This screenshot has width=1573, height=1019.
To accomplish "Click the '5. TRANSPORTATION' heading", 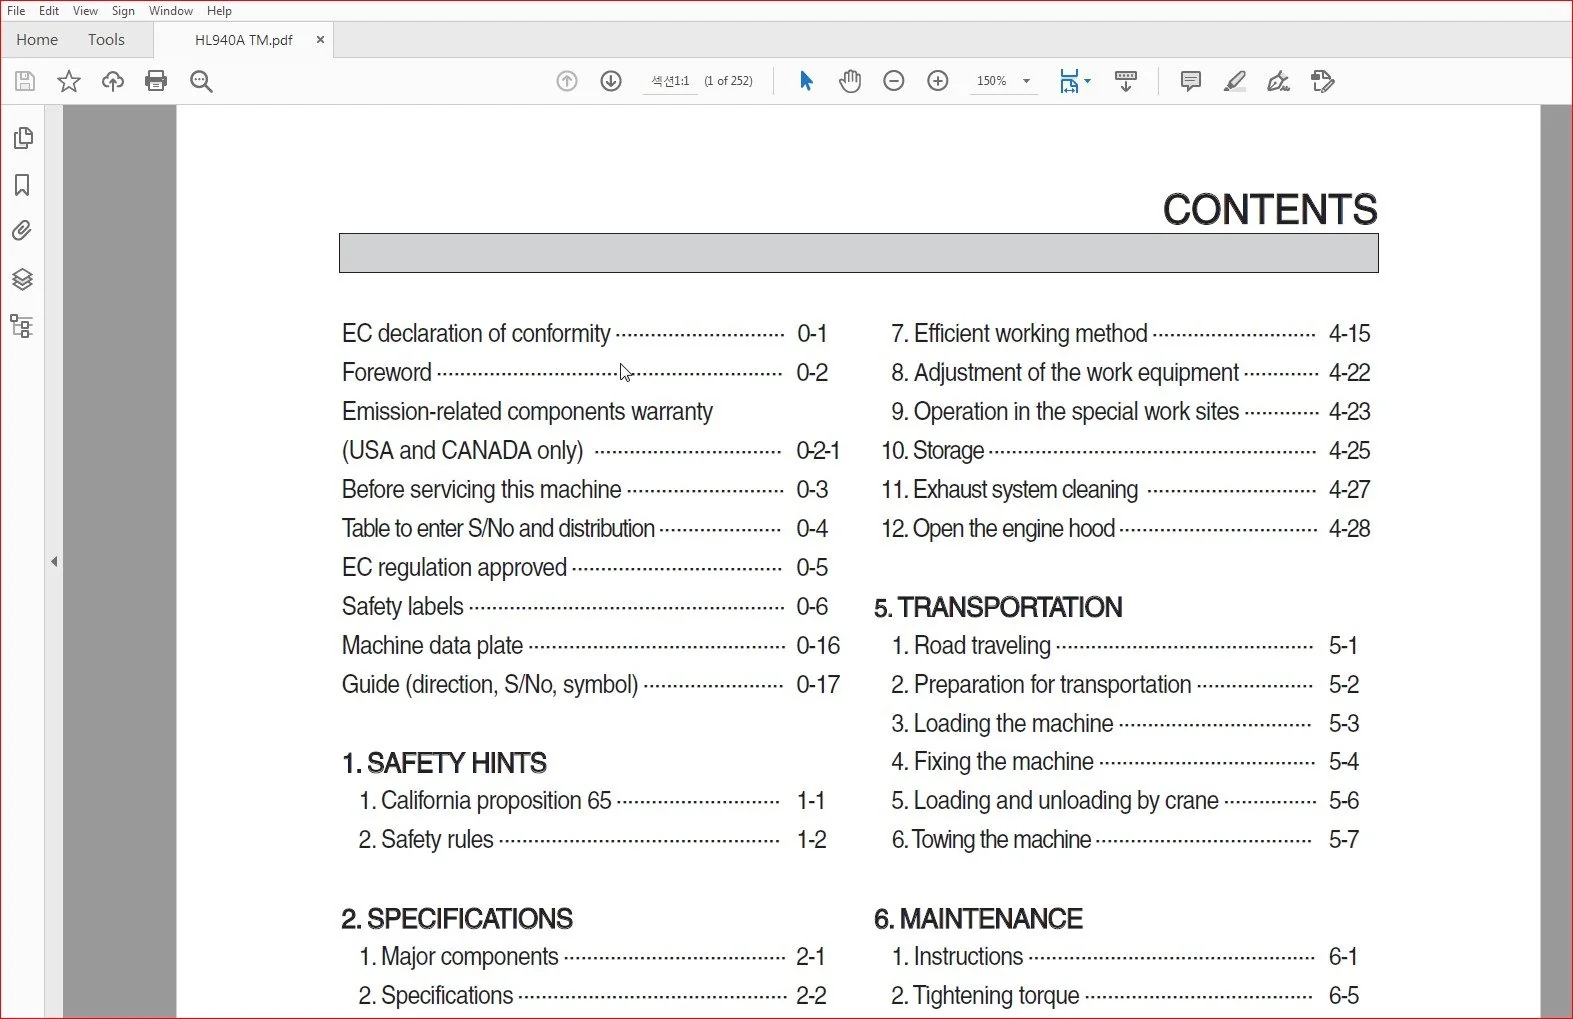I will coord(998,607).
